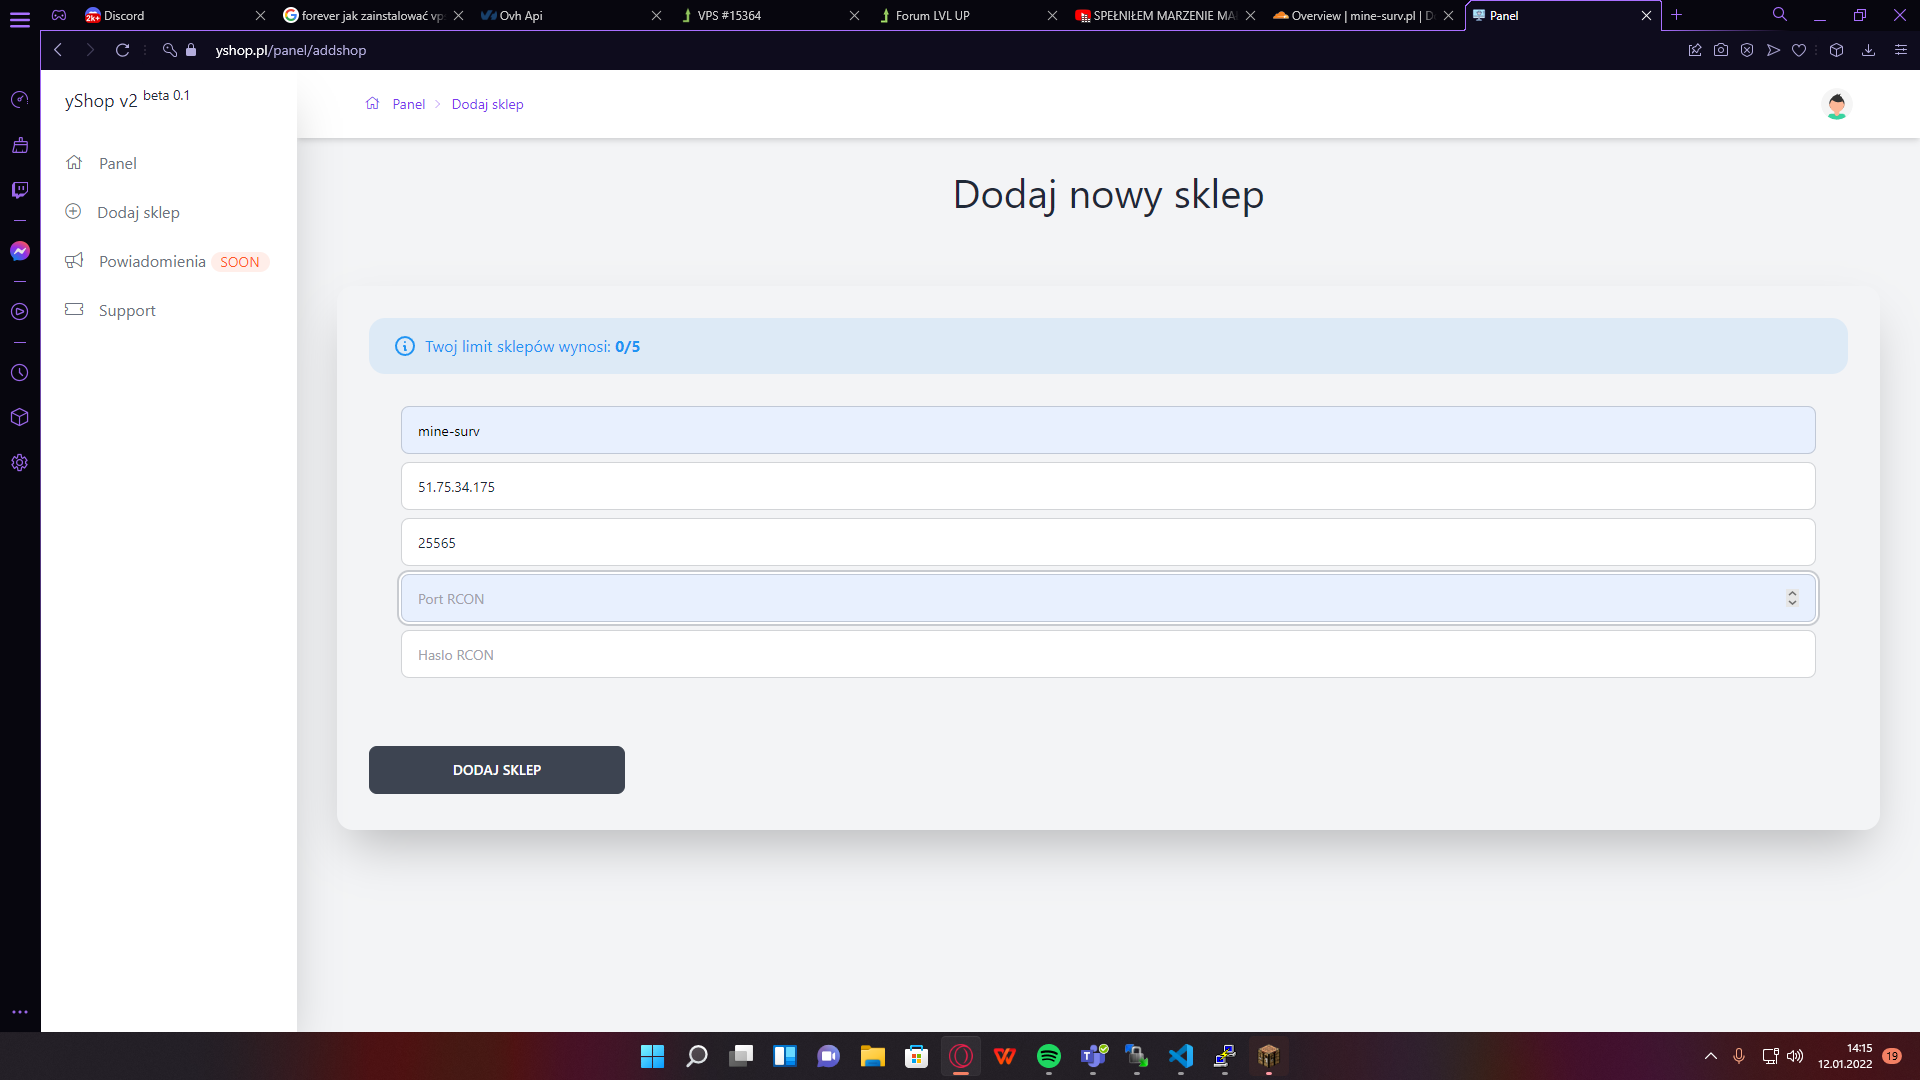
Task: Click the snapshot camera icon in address bar
Action: click(x=1721, y=50)
